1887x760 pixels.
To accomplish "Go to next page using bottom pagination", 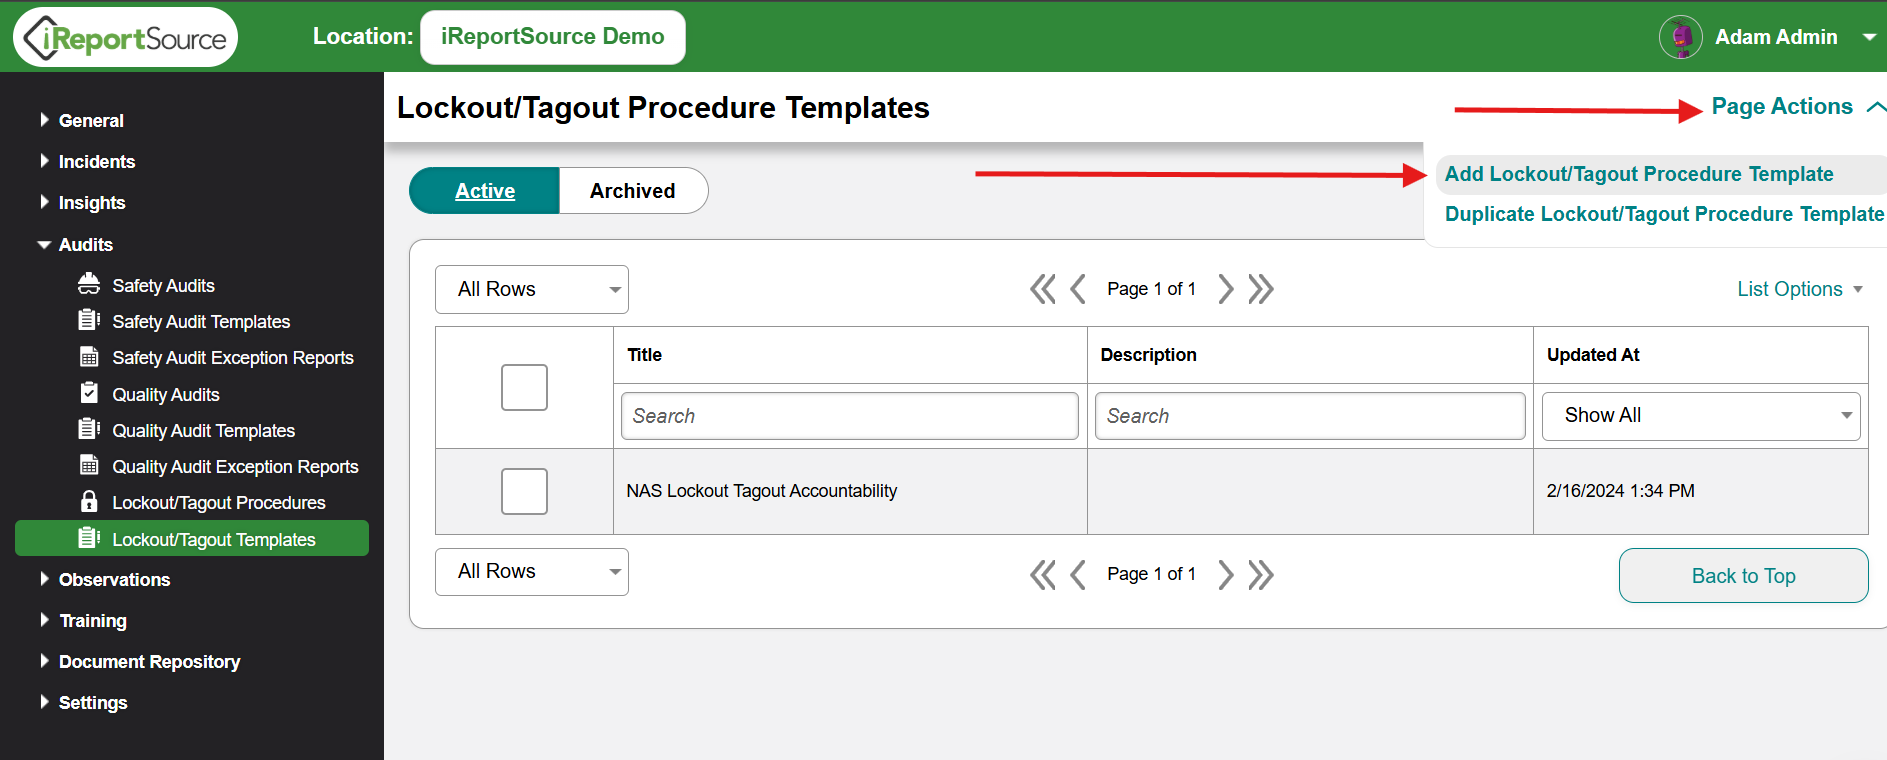I will pos(1225,575).
